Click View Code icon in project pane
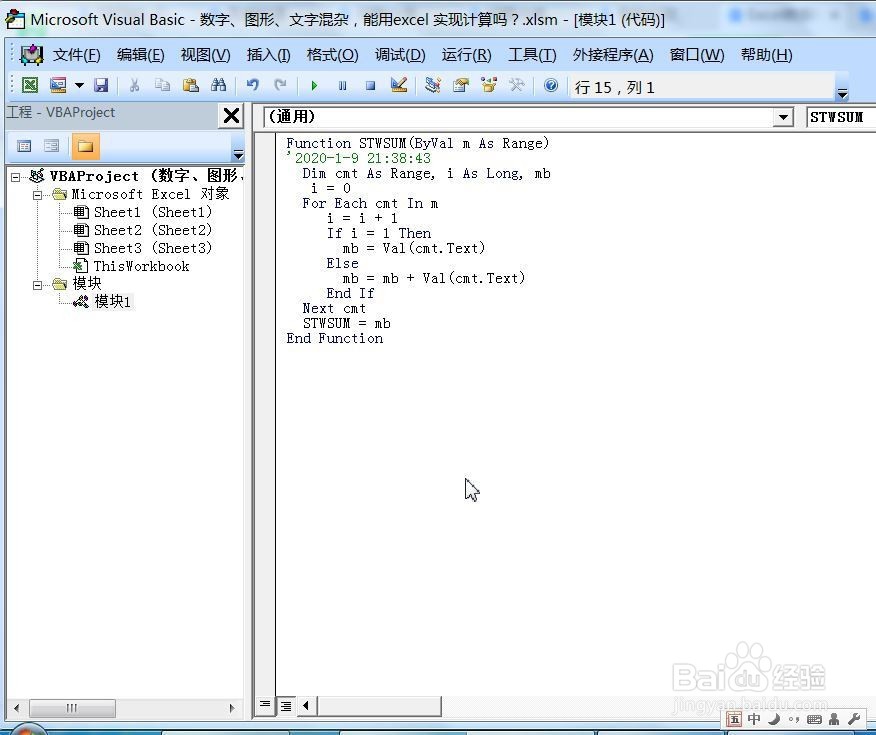 pyautogui.click(x=24, y=146)
